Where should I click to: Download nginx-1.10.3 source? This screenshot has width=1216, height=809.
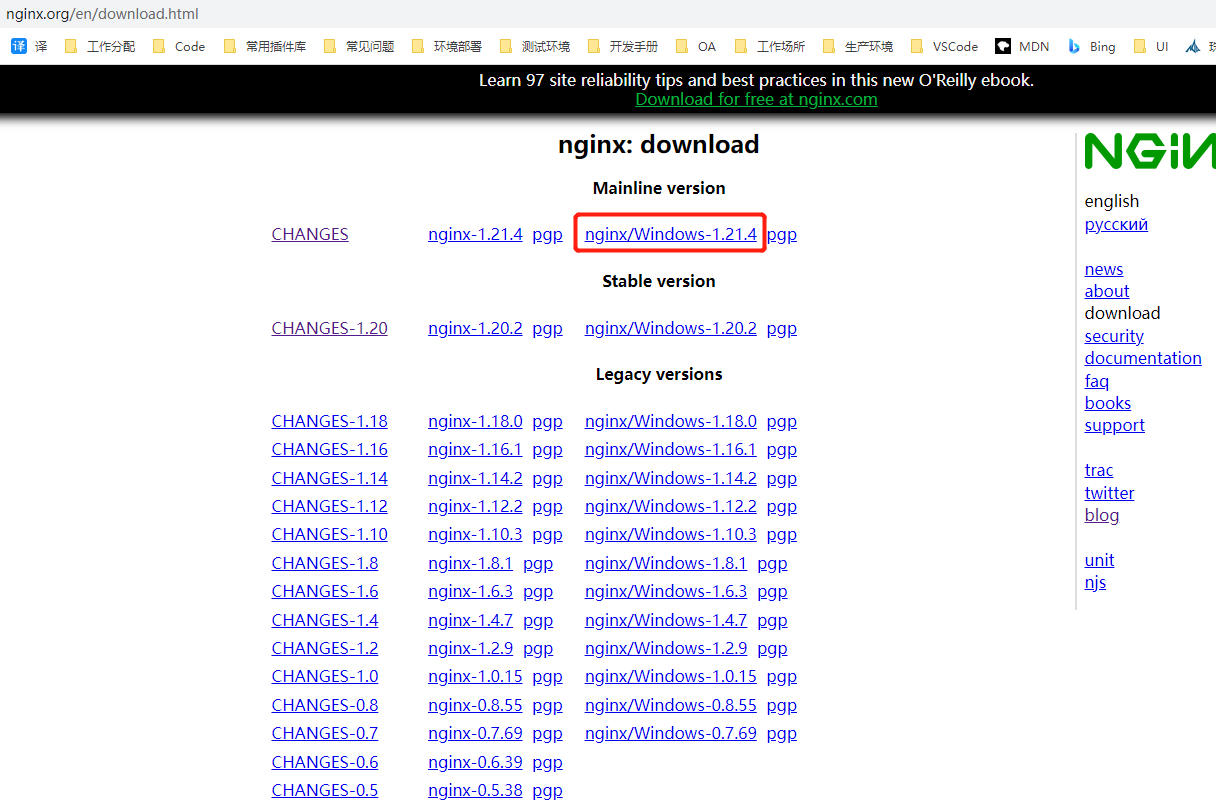click(x=475, y=534)
